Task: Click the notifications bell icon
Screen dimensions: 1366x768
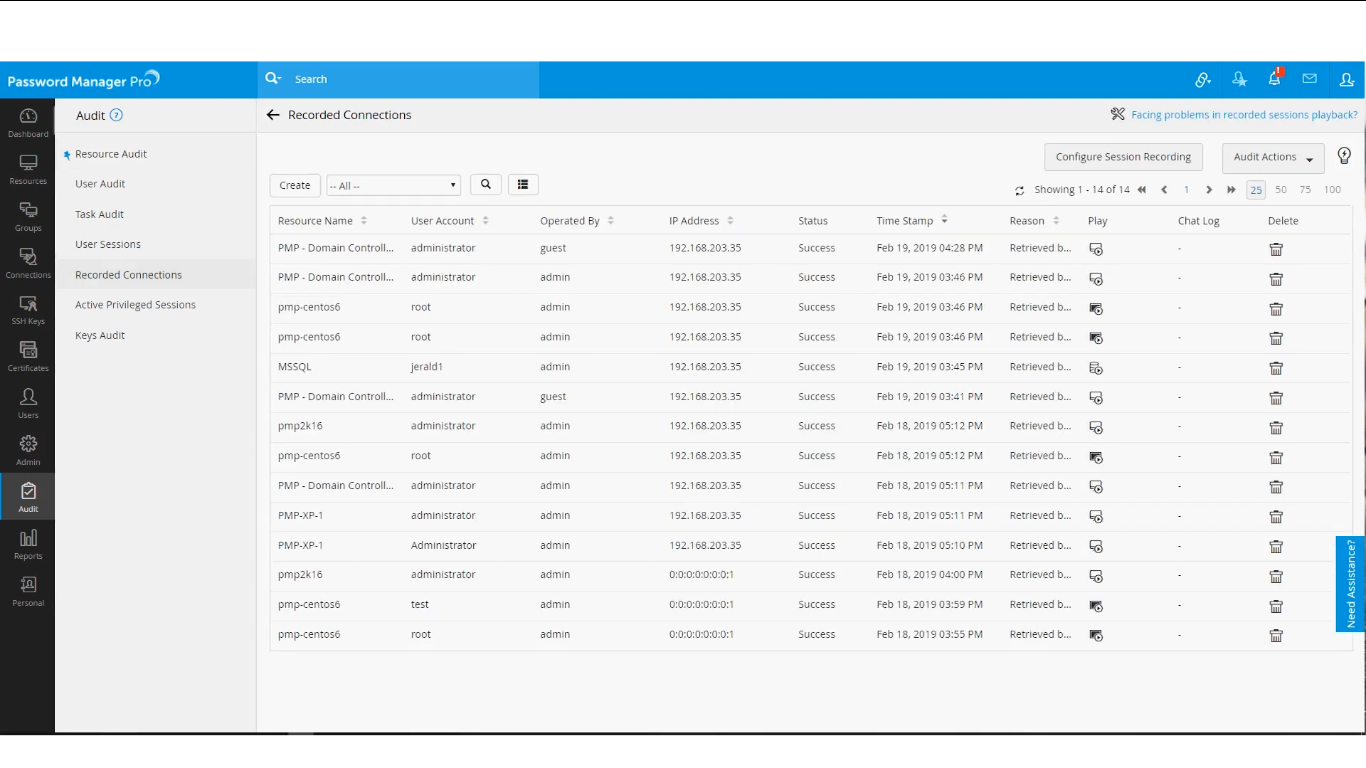Action: tap(1274, 79)
